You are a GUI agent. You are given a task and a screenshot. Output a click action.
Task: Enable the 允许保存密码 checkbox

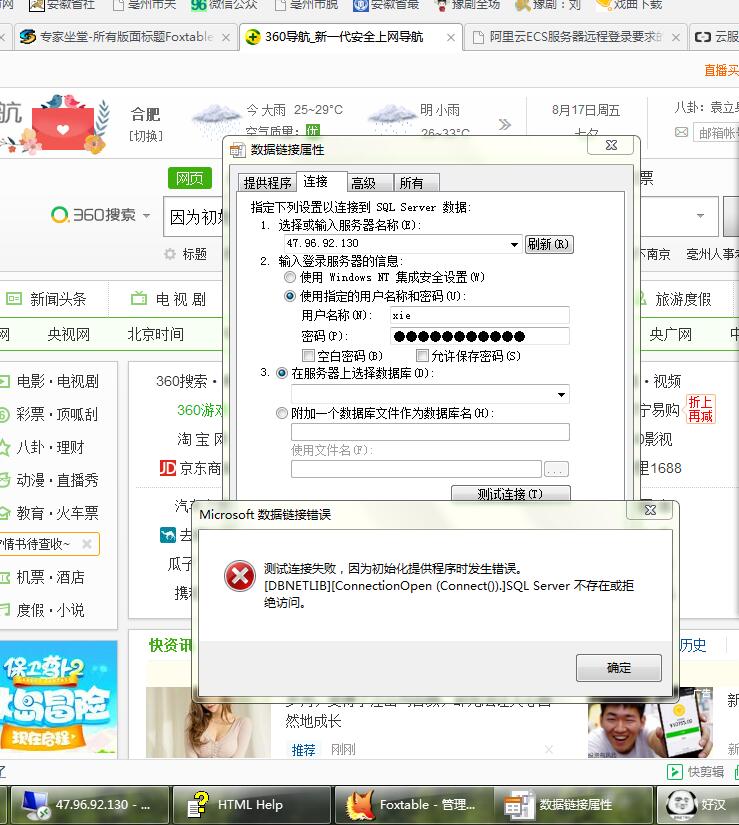[423, 356]
